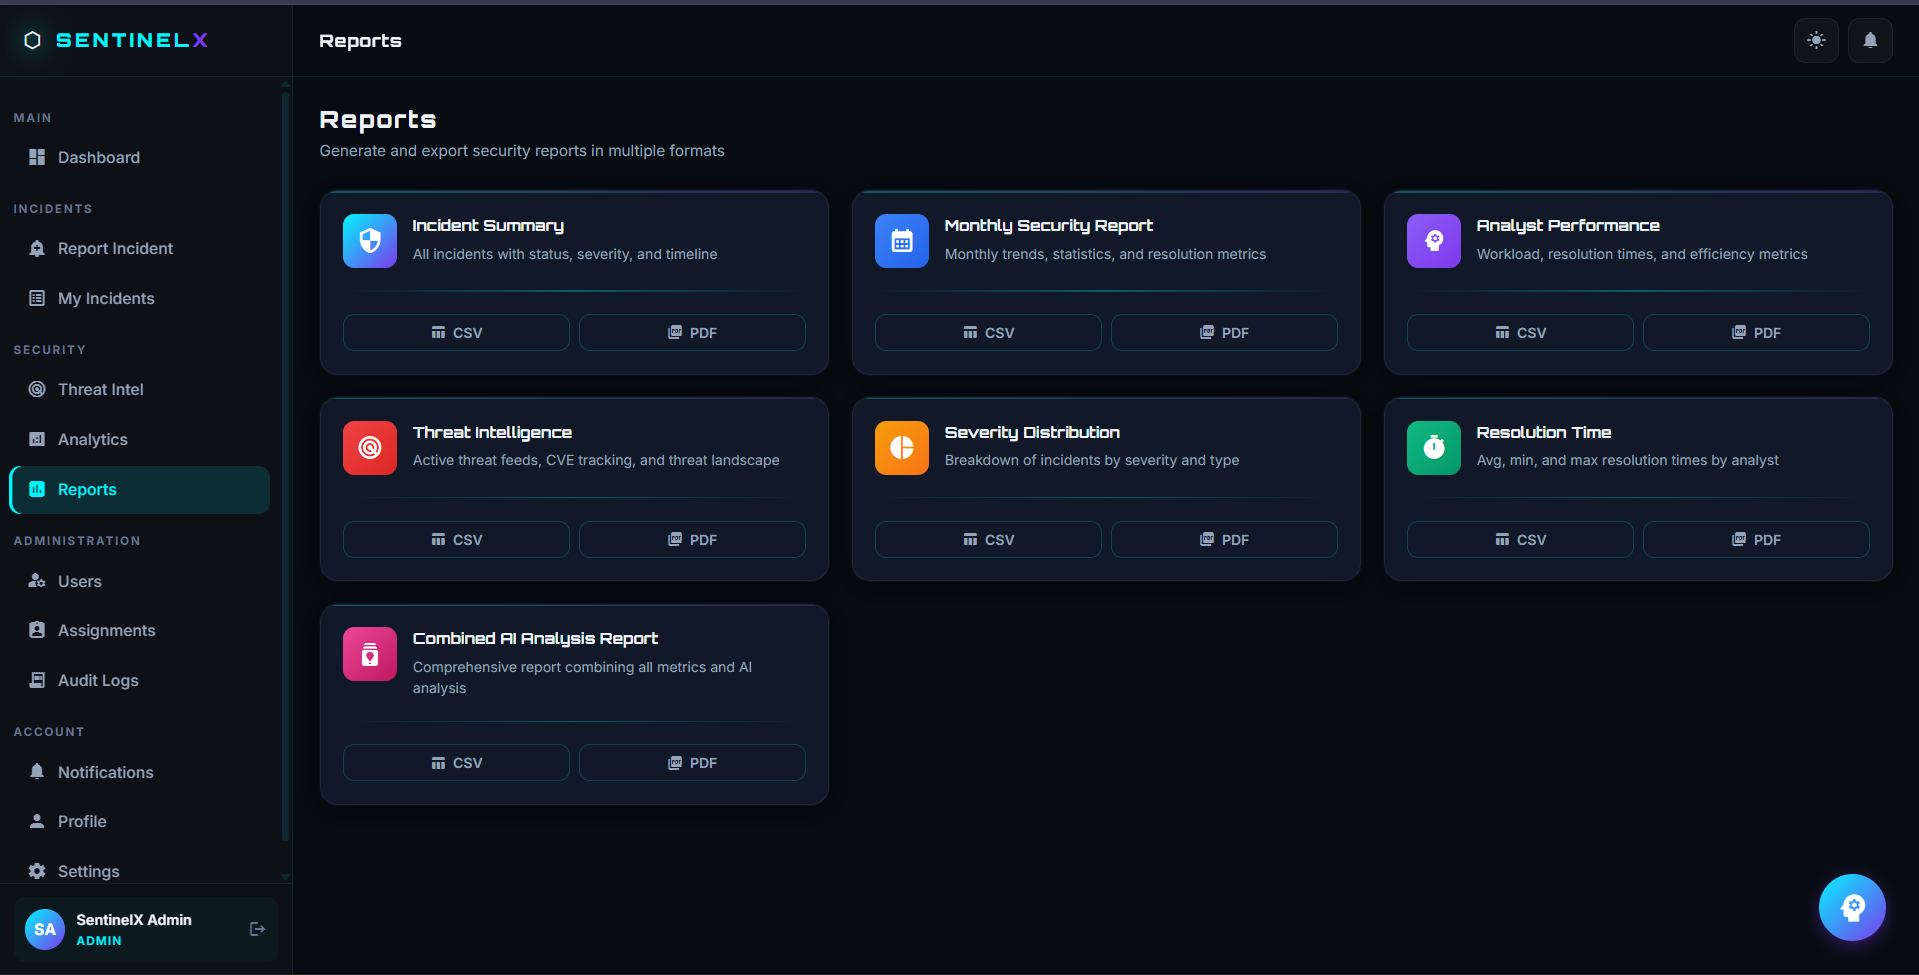Open the Analytics section
Viewport: 1919px width, 975px height.
click(140, 439)
